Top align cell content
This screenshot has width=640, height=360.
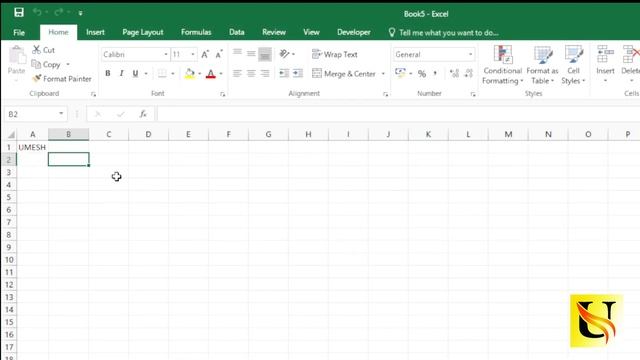tap(237, 54)
